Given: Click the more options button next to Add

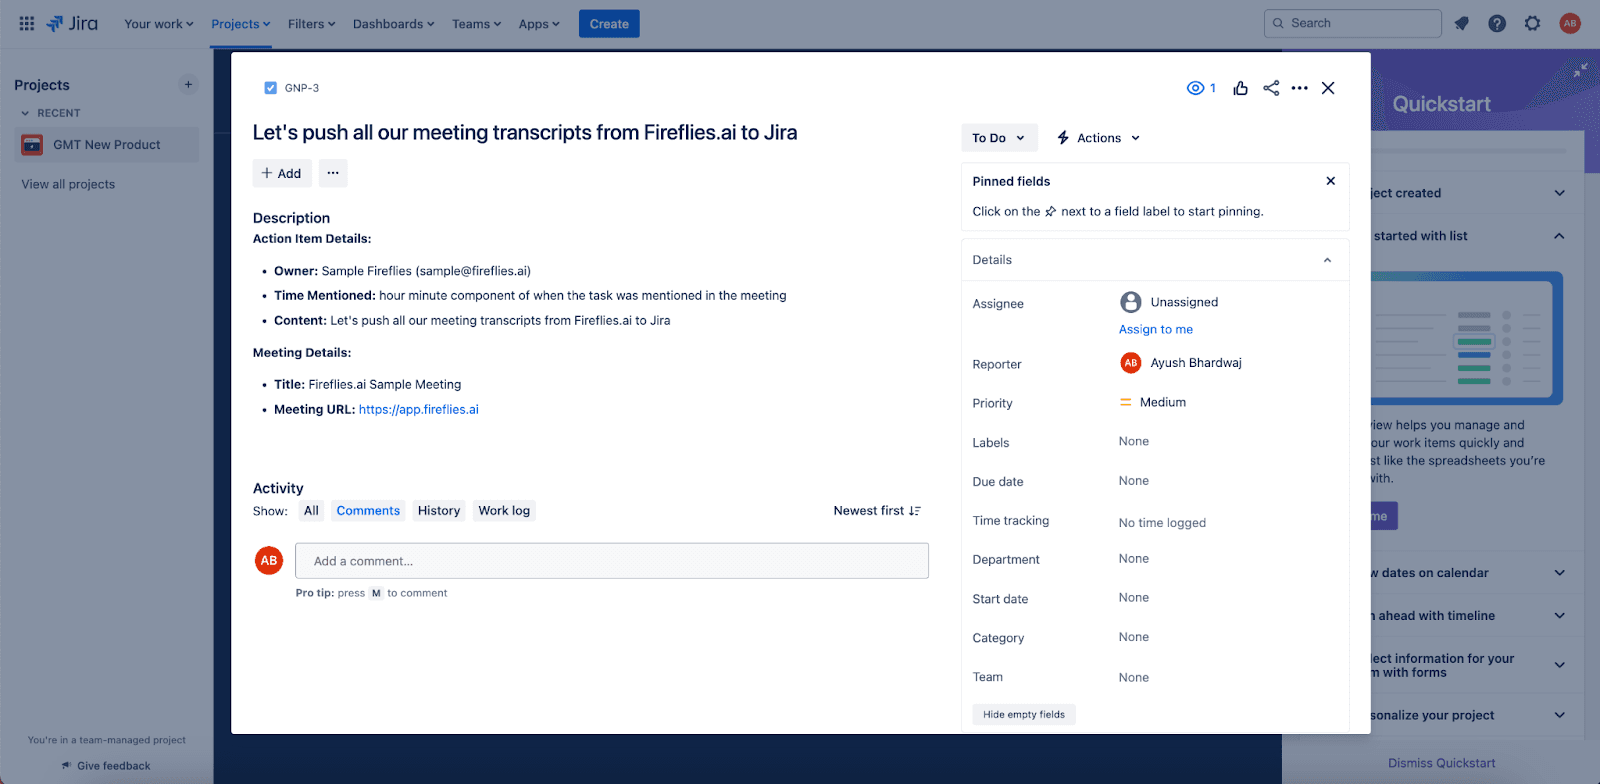Looking at the screenshot, I should coord(333,173).
